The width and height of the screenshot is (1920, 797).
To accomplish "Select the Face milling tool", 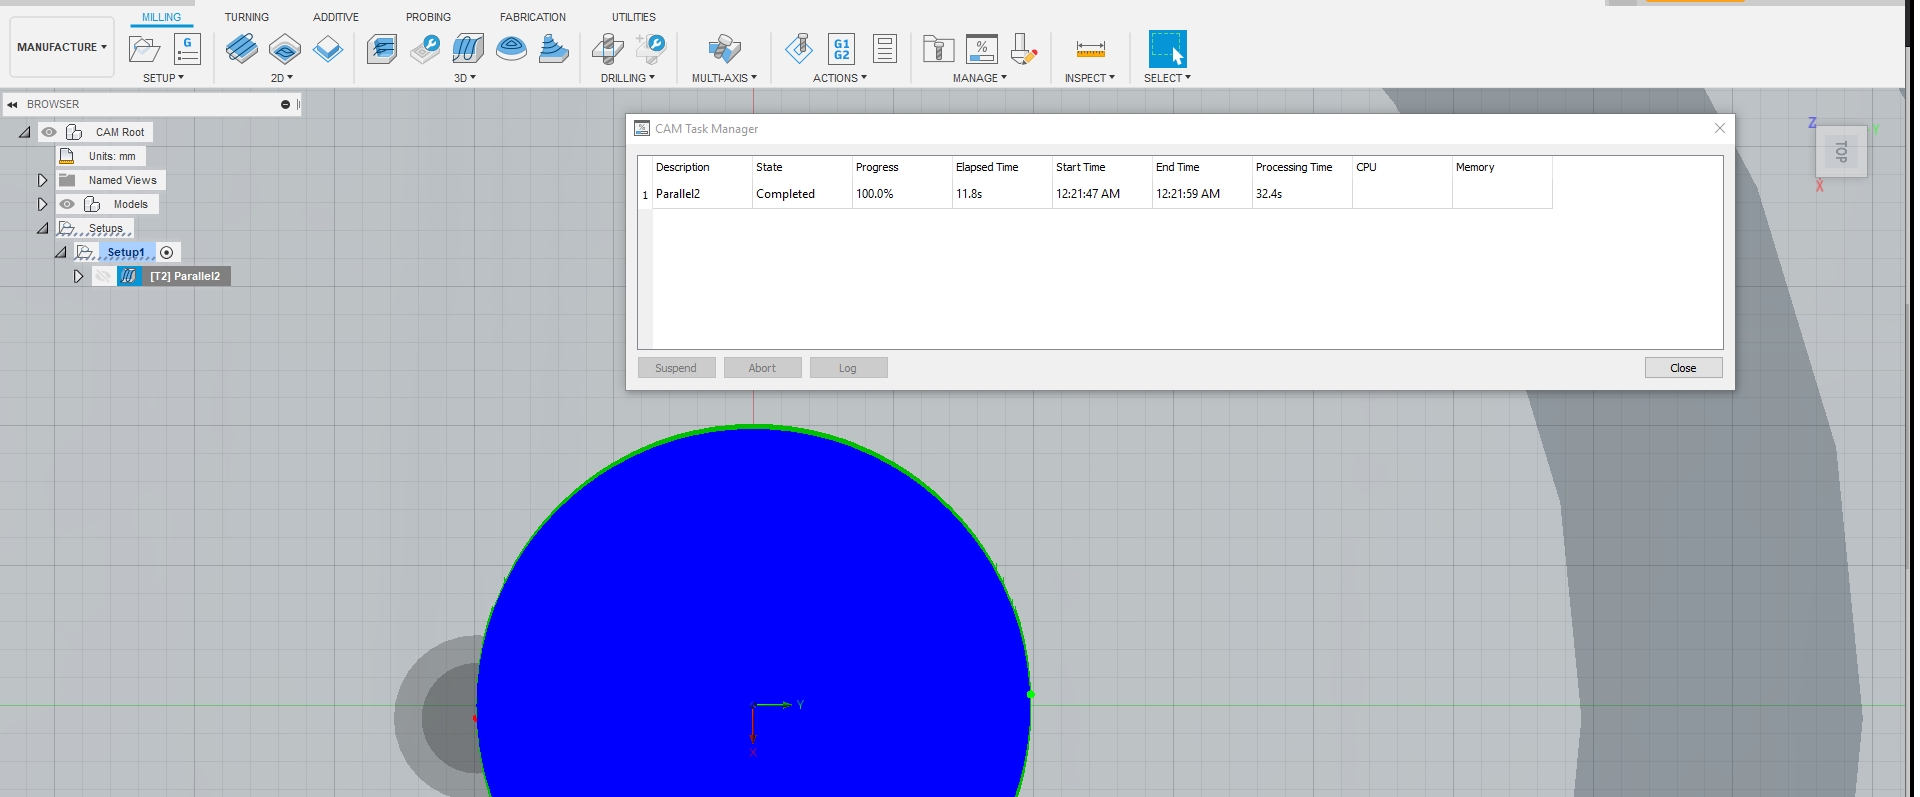I will pyautogui.click(x=328, y=49).
